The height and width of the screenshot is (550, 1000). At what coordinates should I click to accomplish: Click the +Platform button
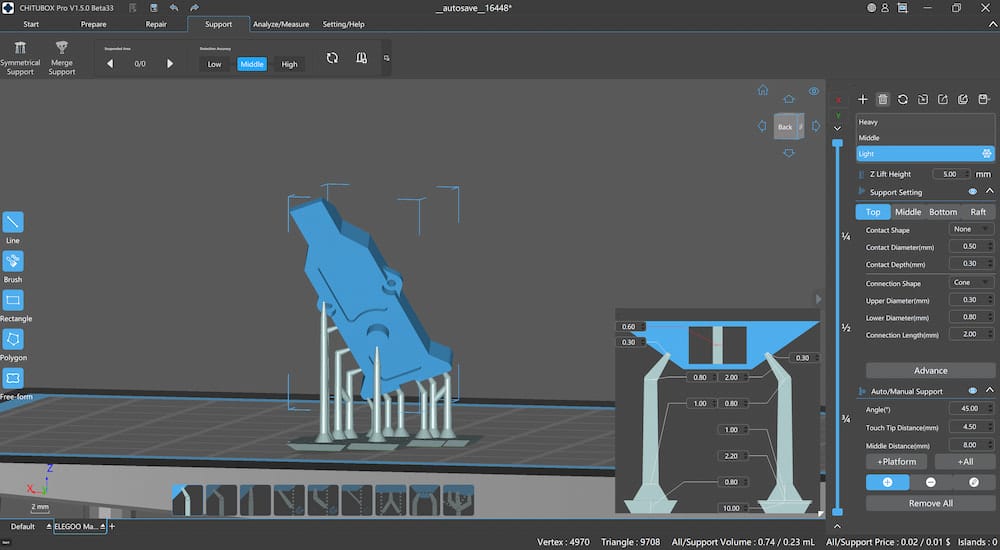(896, 461)
